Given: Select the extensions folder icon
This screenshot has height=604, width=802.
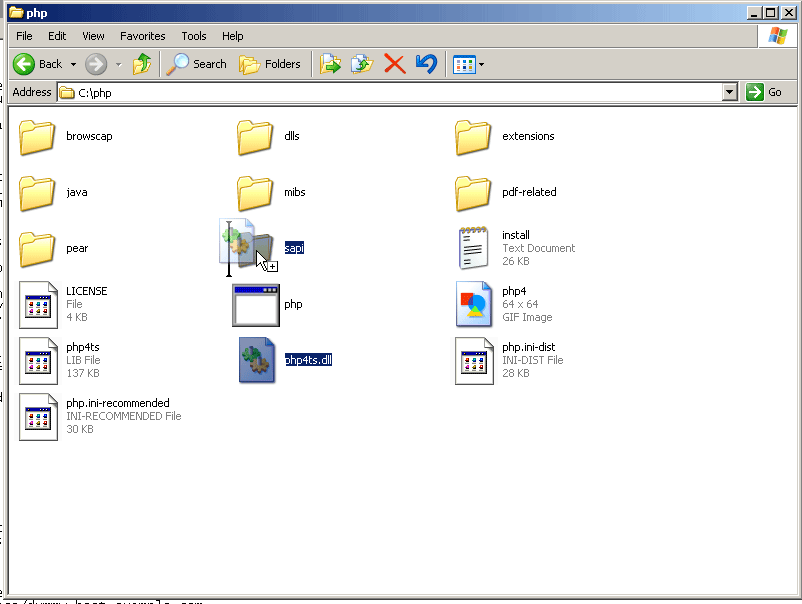Looking at the screenshot, I should click(473, 137).
